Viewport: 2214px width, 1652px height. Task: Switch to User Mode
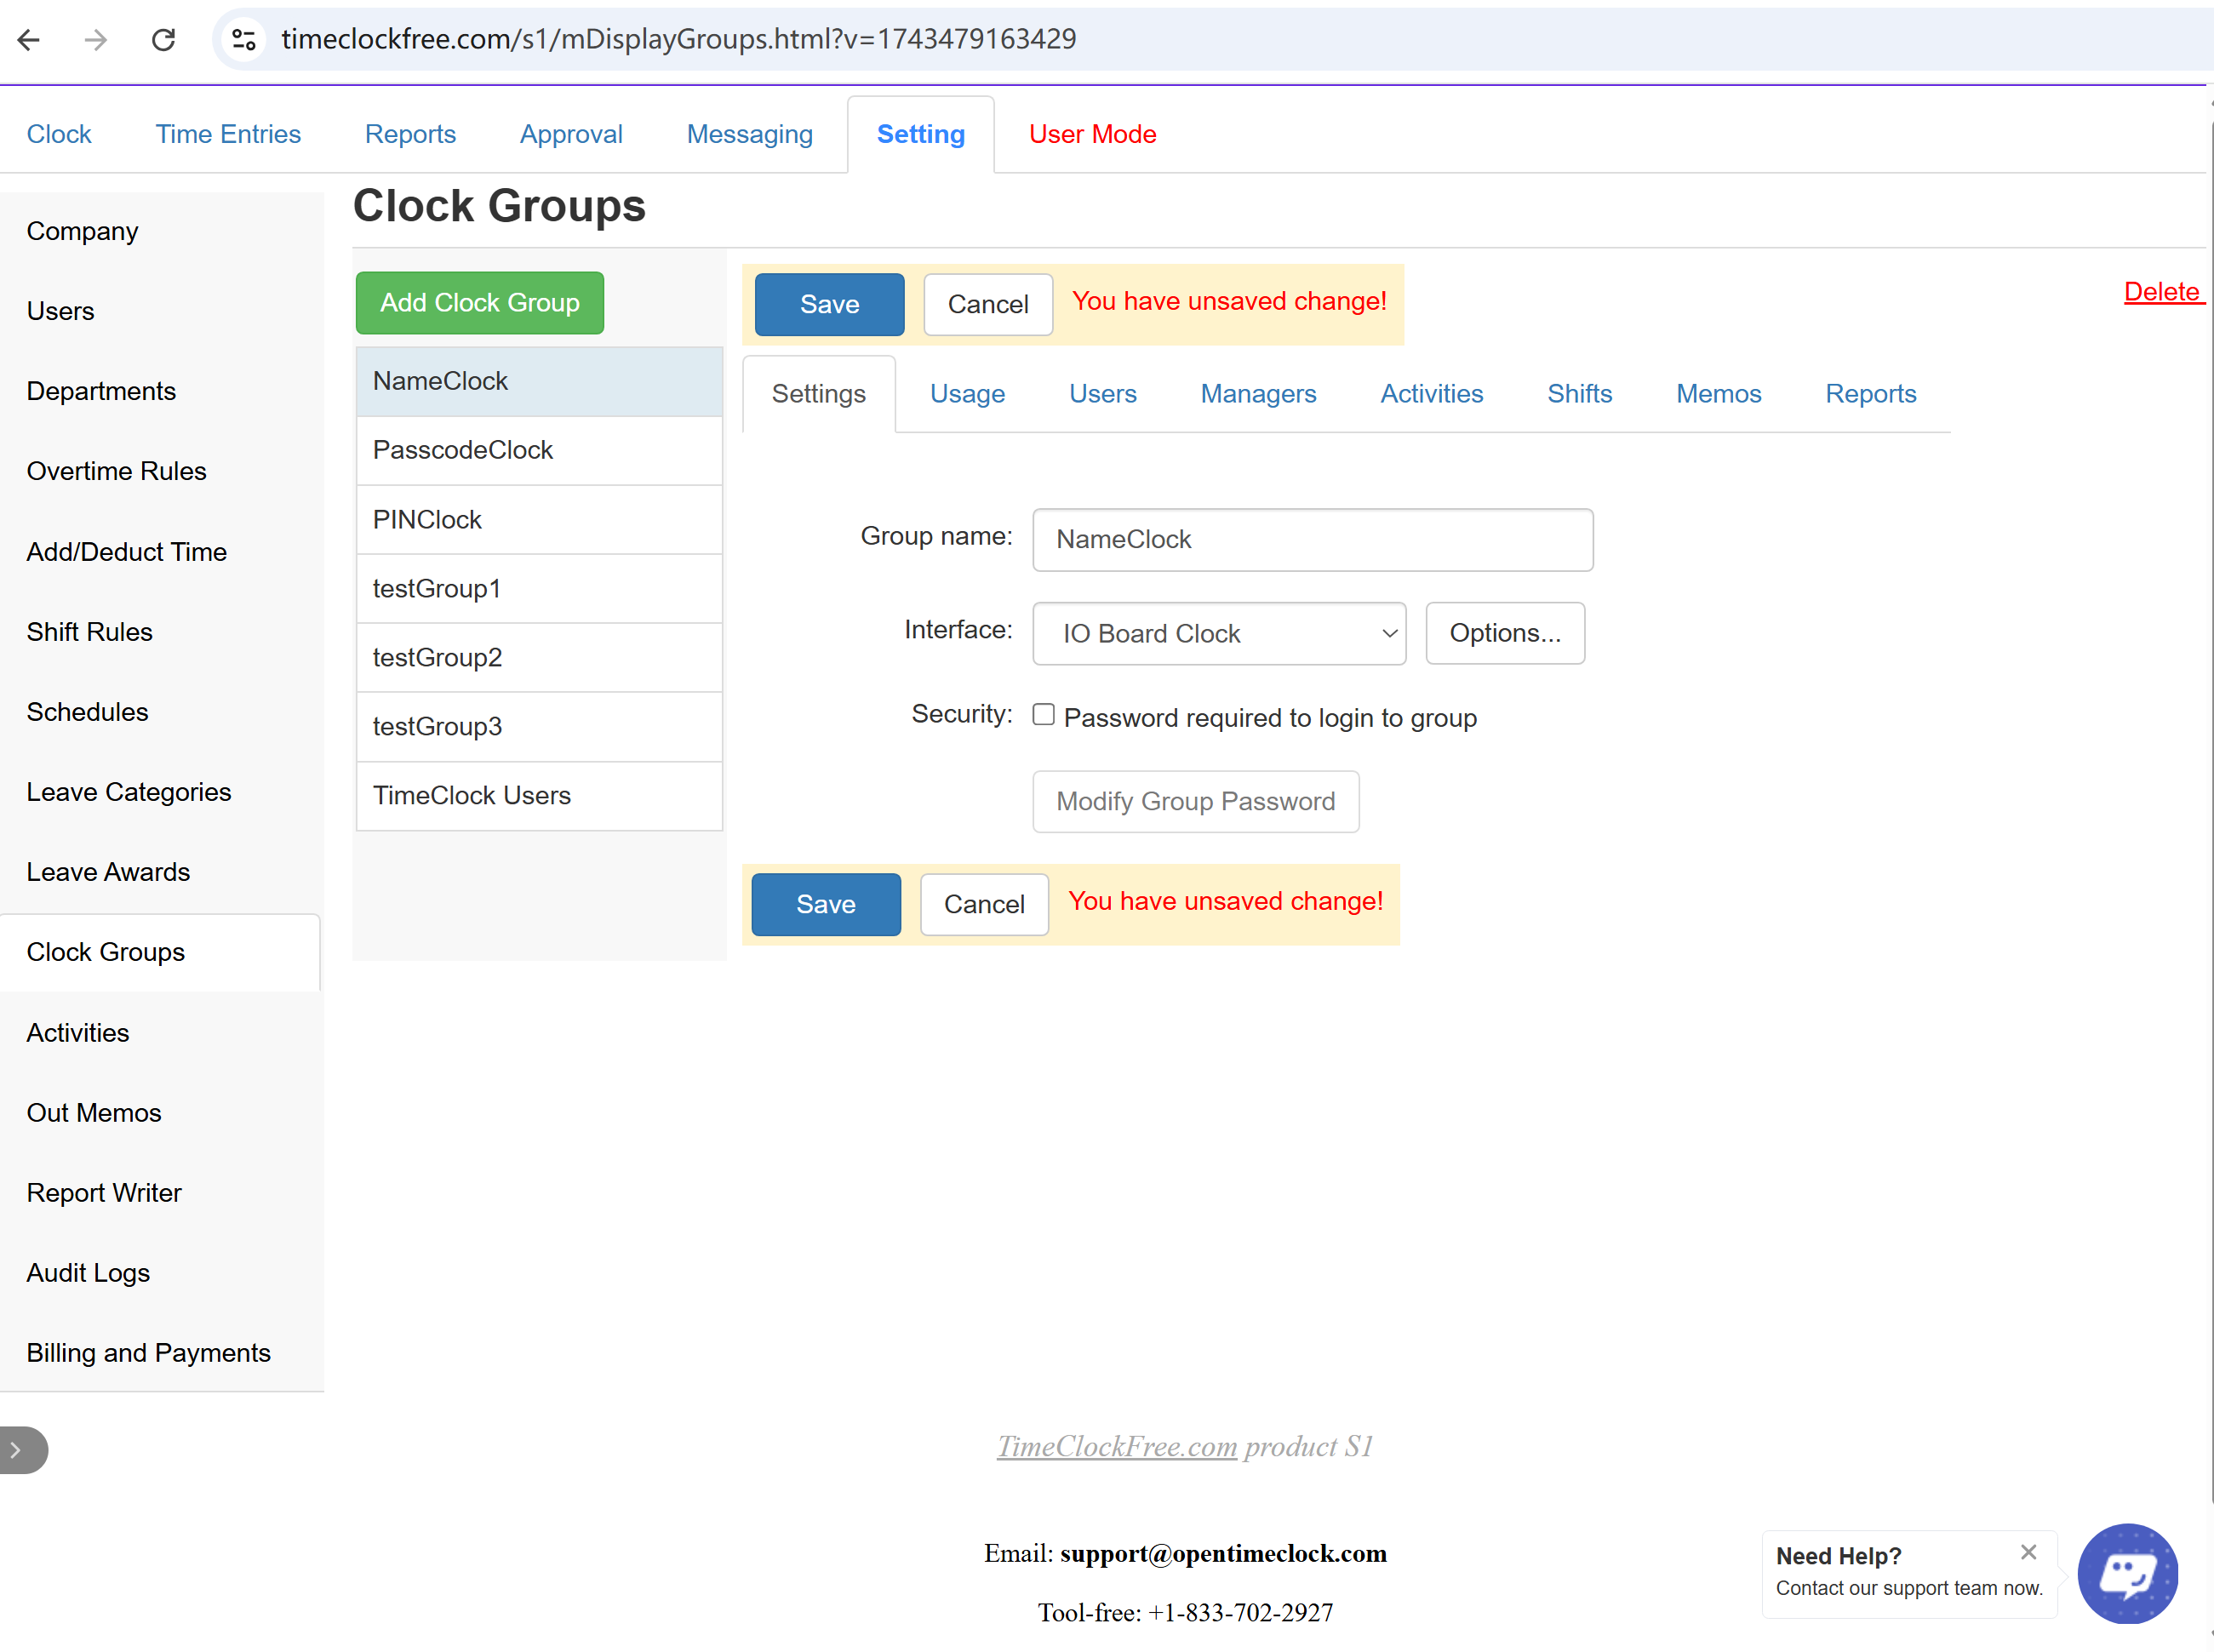click(1093, 134)
